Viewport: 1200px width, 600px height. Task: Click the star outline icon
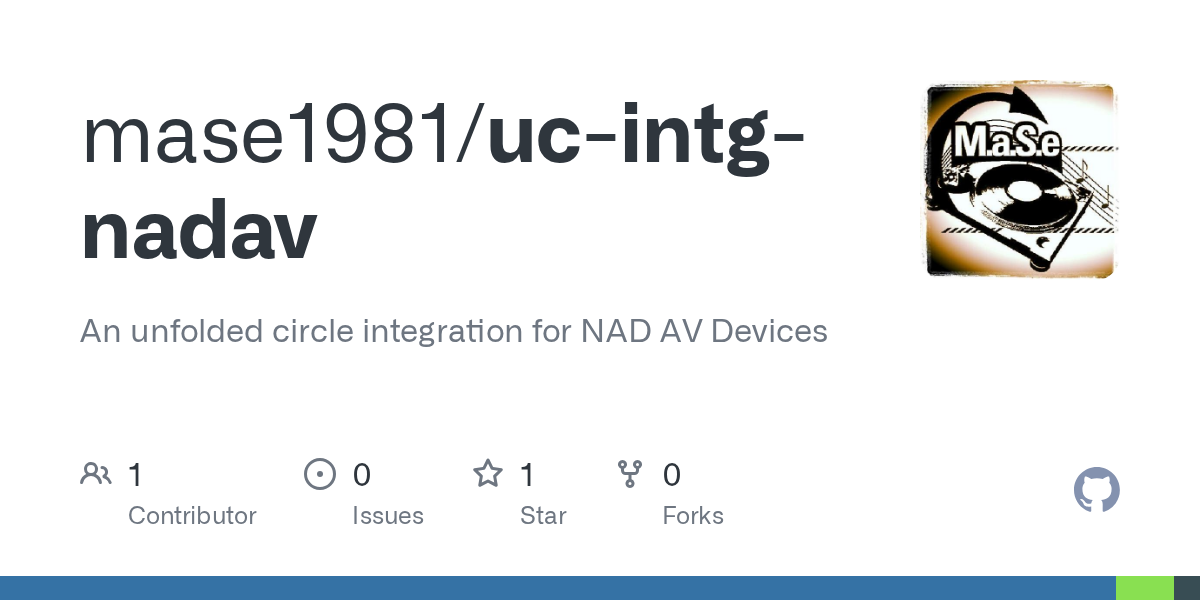487,474
